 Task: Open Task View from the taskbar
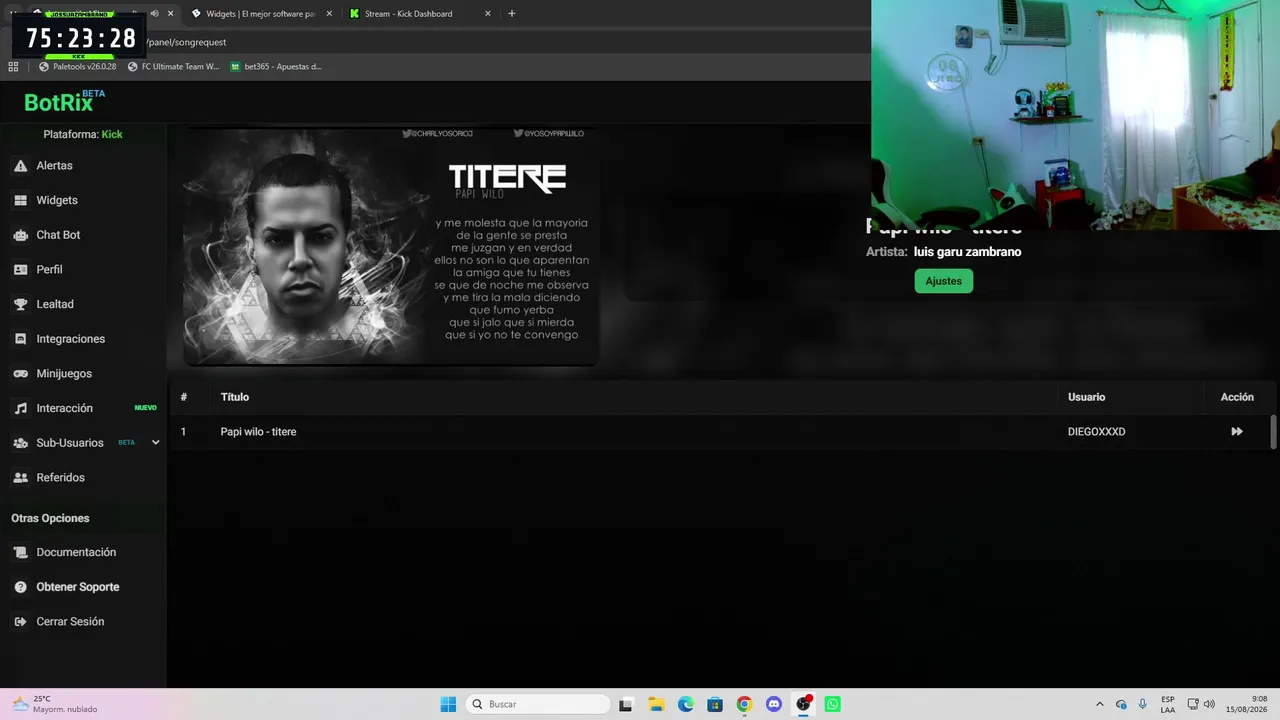click(626, 704)
